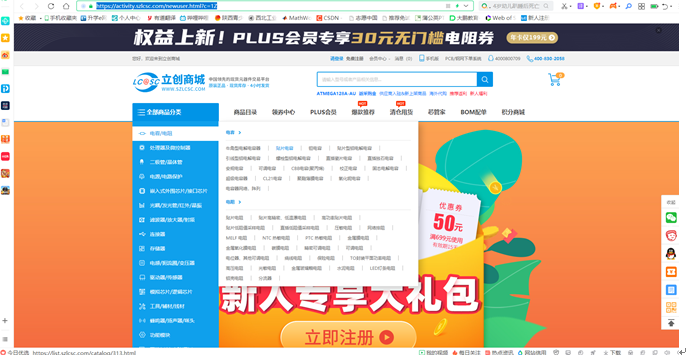Open the 贴片电阻 subcategory link
This screenshot has height=360, width=692.
[x=234, y=218]
